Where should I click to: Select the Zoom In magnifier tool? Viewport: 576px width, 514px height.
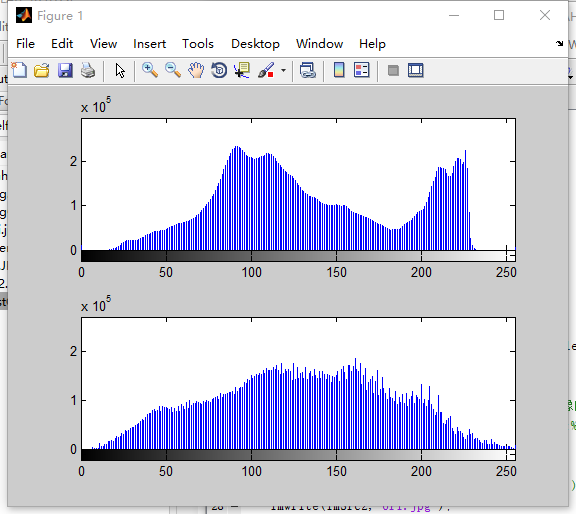click(x=150, y=70)
